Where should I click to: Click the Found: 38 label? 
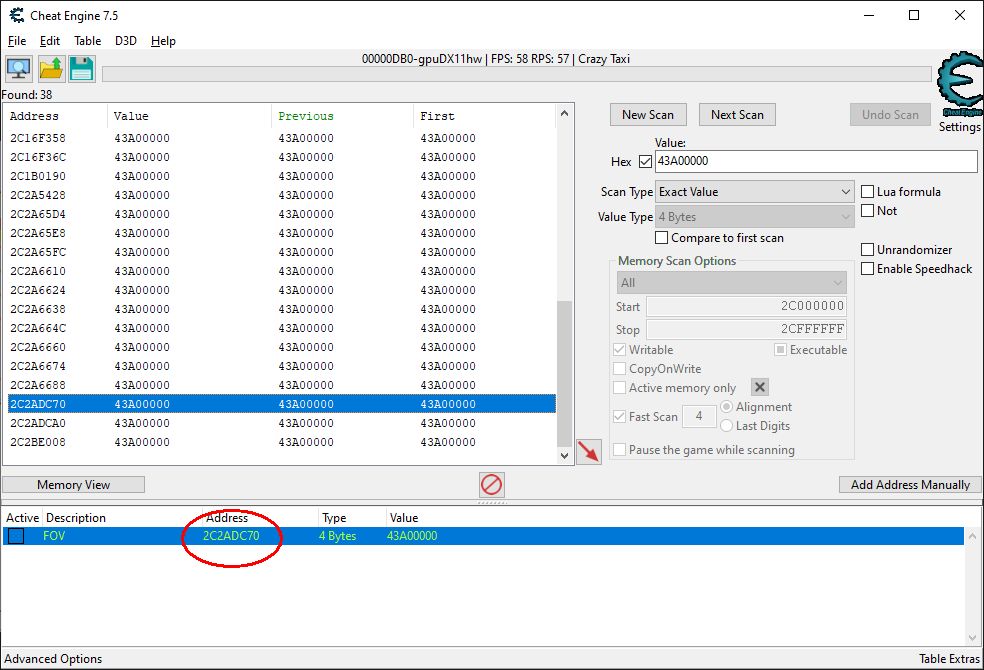tap(27, 95)
